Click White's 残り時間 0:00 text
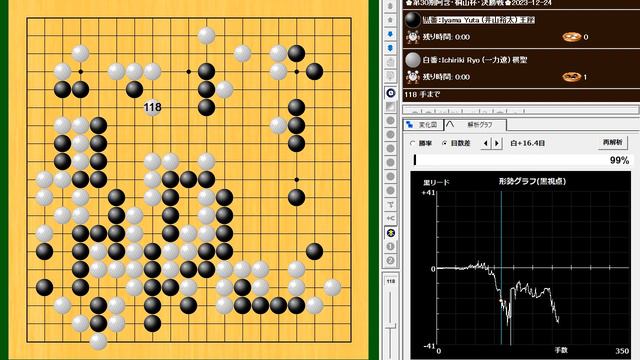Viewport: 640px width, 360px height. [x=446, y=77]
